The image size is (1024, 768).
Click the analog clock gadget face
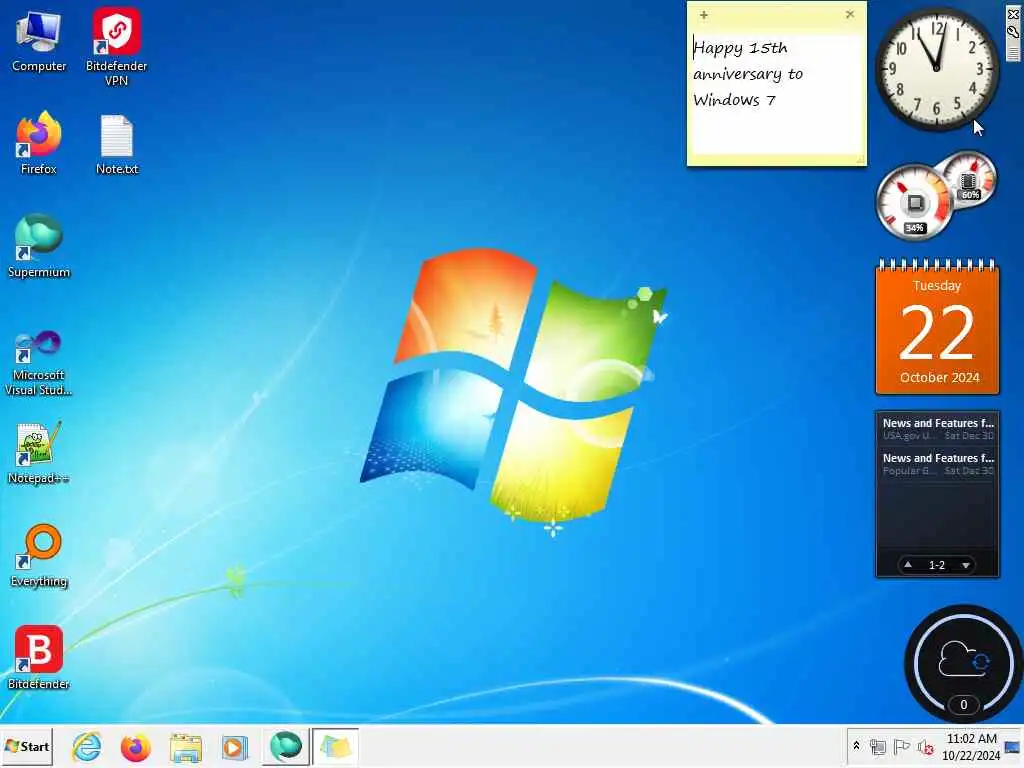(x=936, y=68)
